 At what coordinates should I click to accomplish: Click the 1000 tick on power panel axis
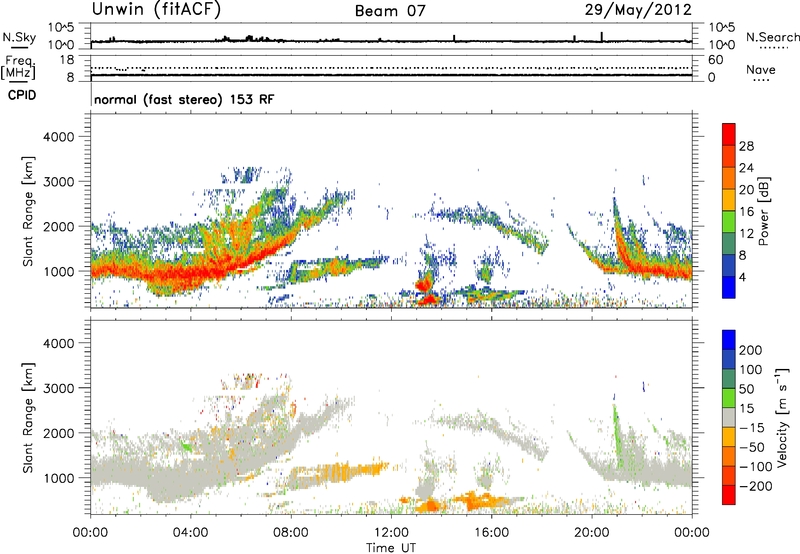(58, 271)
